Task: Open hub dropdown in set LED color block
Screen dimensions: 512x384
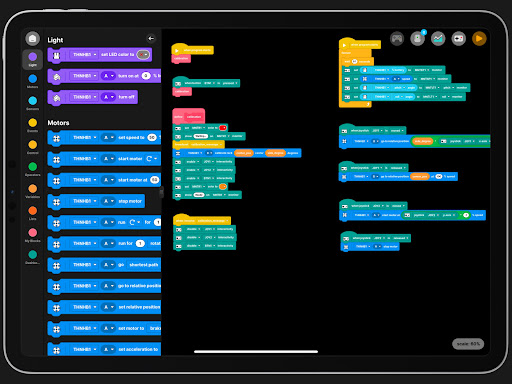Action: [85, 54]
